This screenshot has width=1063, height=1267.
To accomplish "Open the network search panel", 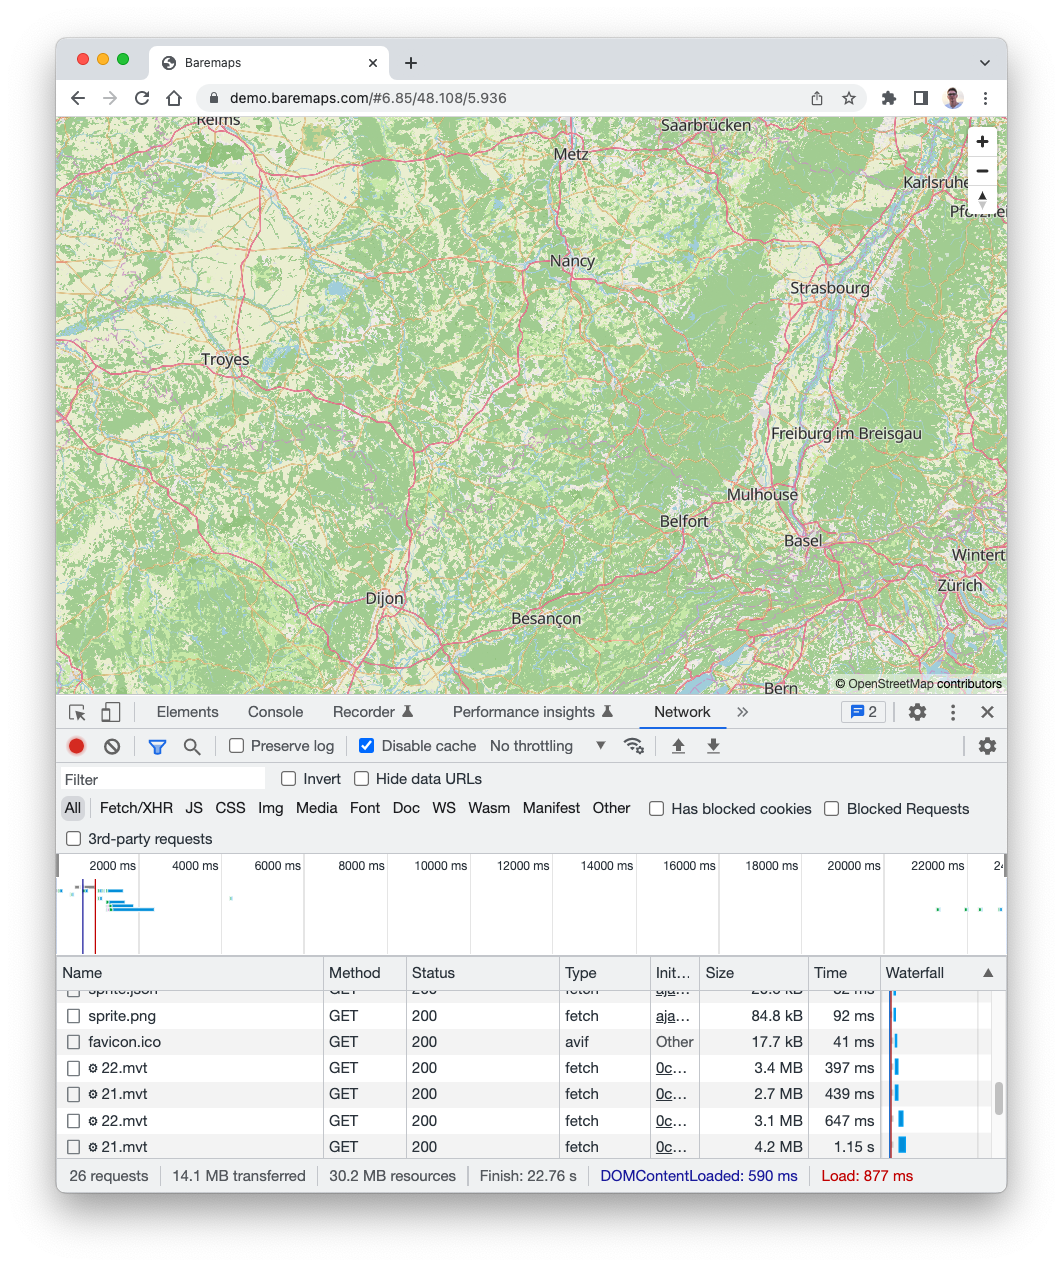I will point(192,746).
